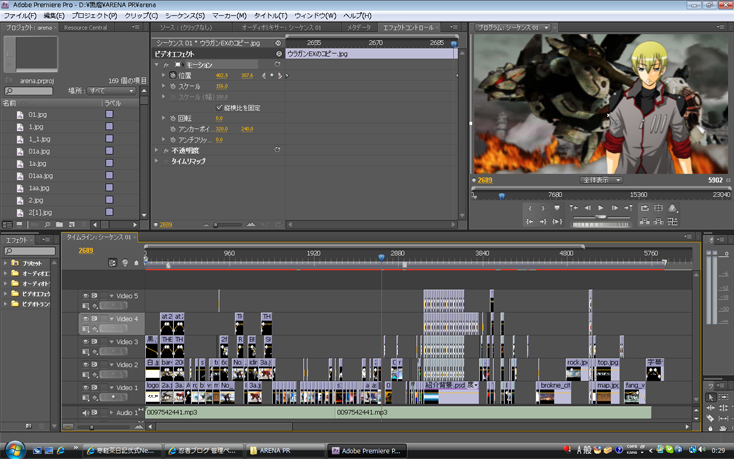
Task: Select 01a.jpg in the project list
Action: [39, 151]
